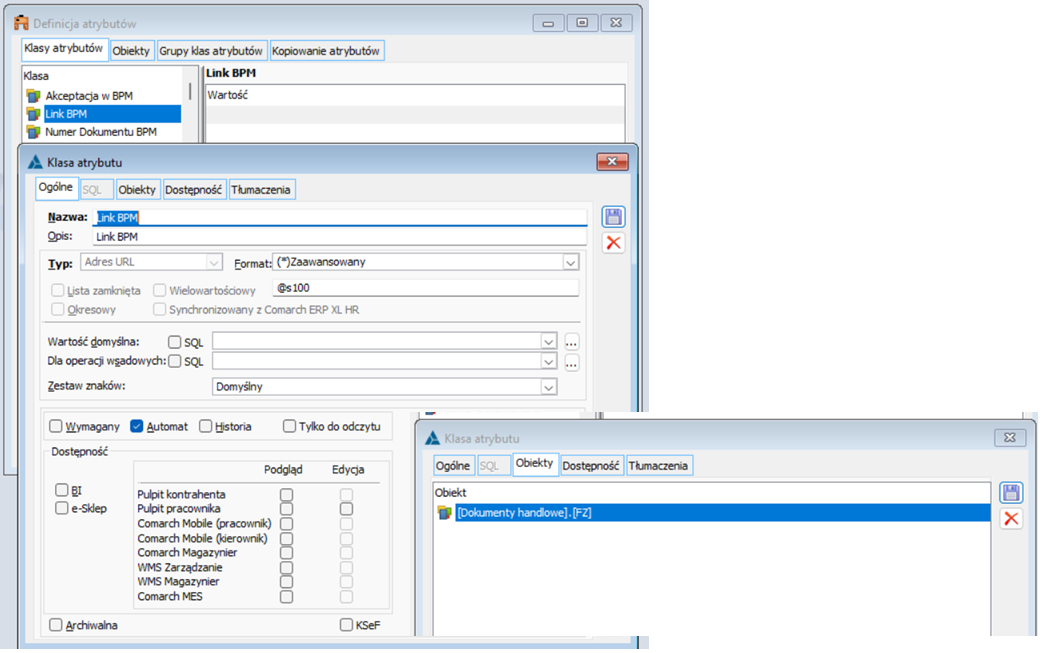Open the Grupy klas atrybutów tab
The height and width of the screenshot is (653, 1046).
[x=211, y=51]
